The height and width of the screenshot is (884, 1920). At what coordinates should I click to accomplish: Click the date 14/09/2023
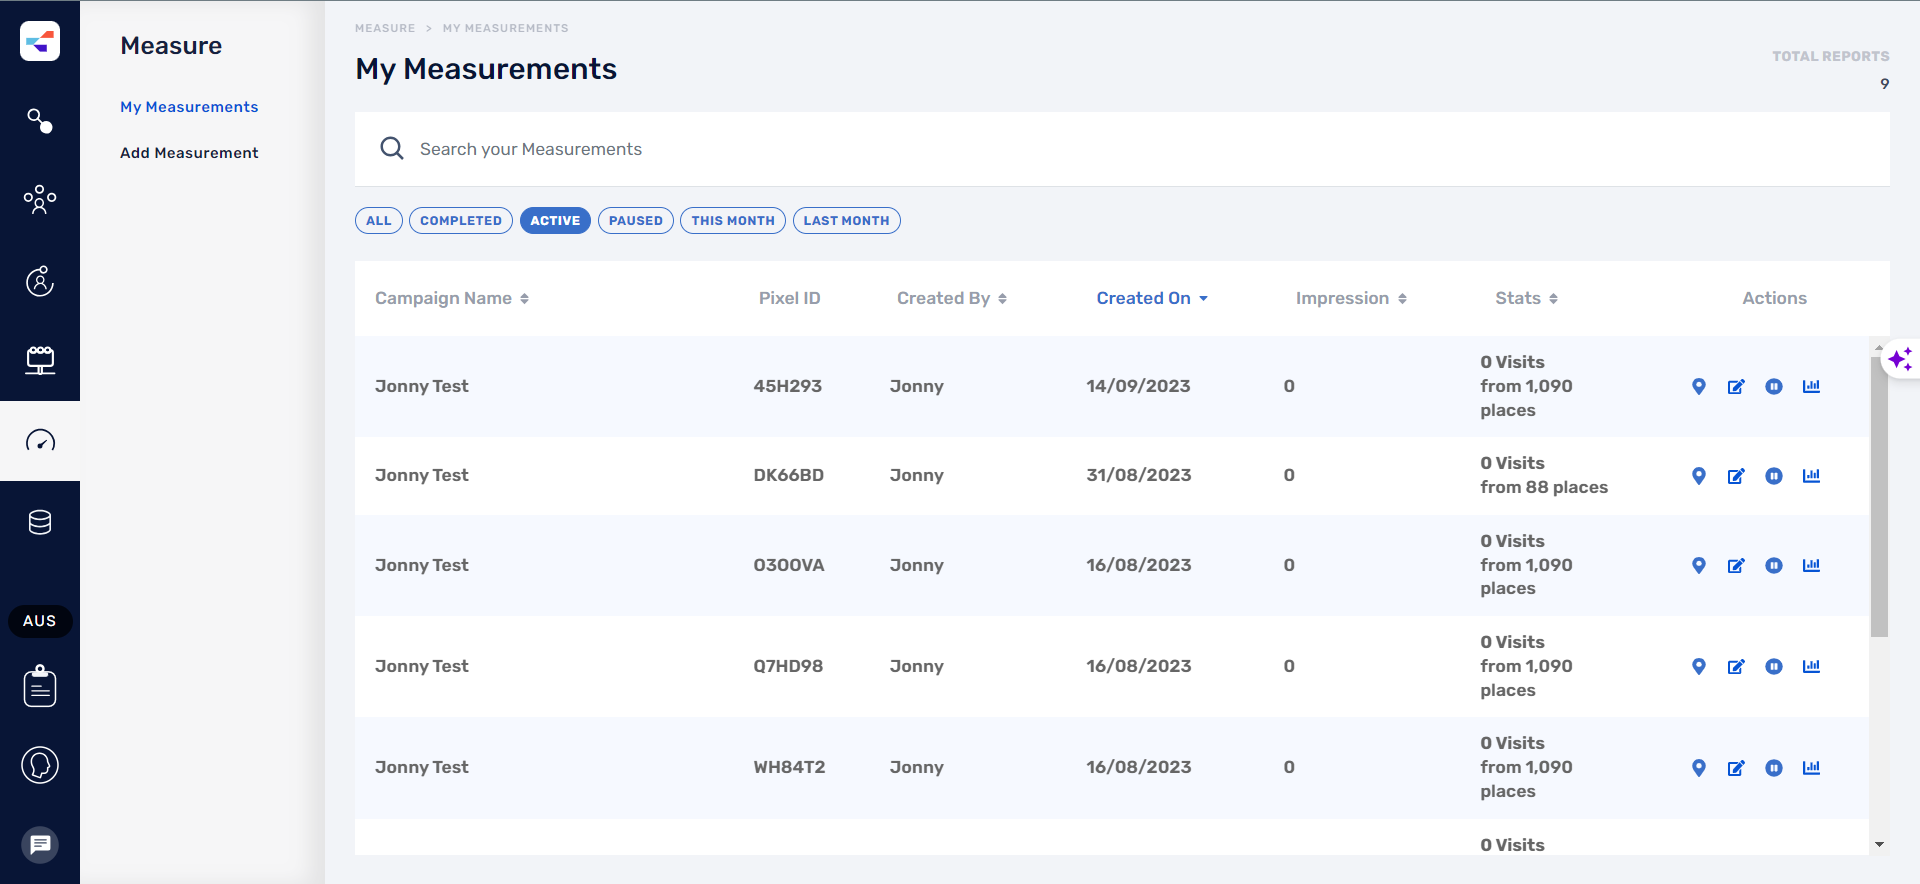point(1138,386)
